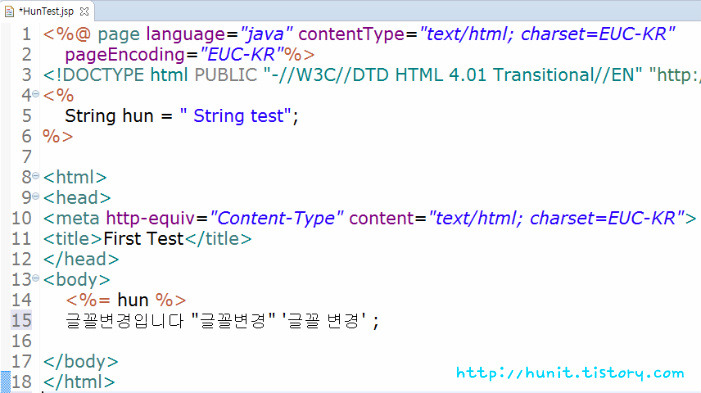Click content attribute on line 10
Viewport: 701px width, 393px height.
[382, 219]
